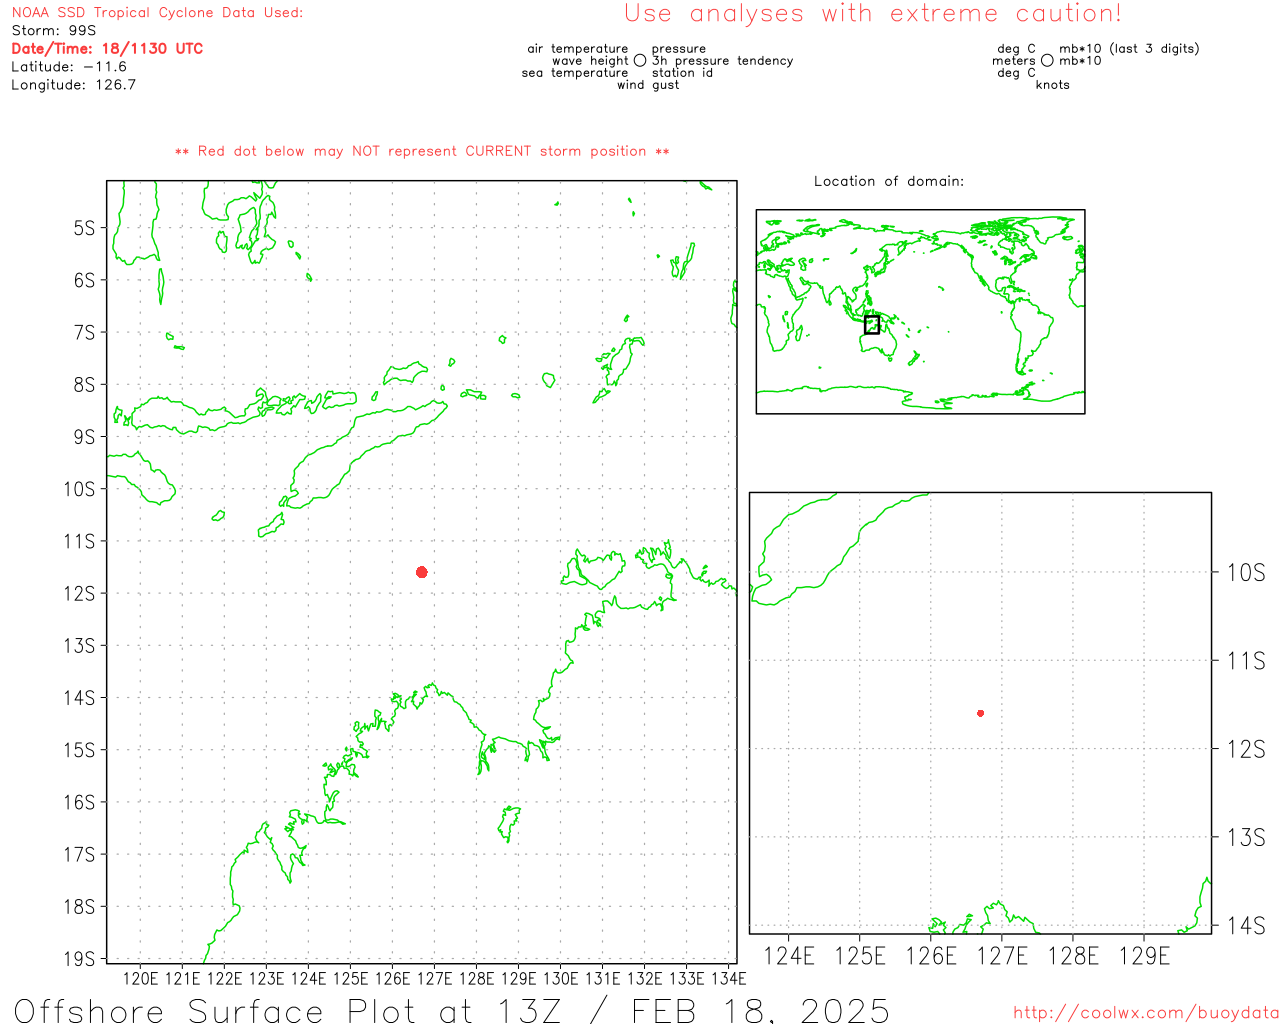
Task: Click the black domain box on world map
Action: [872, 325]
